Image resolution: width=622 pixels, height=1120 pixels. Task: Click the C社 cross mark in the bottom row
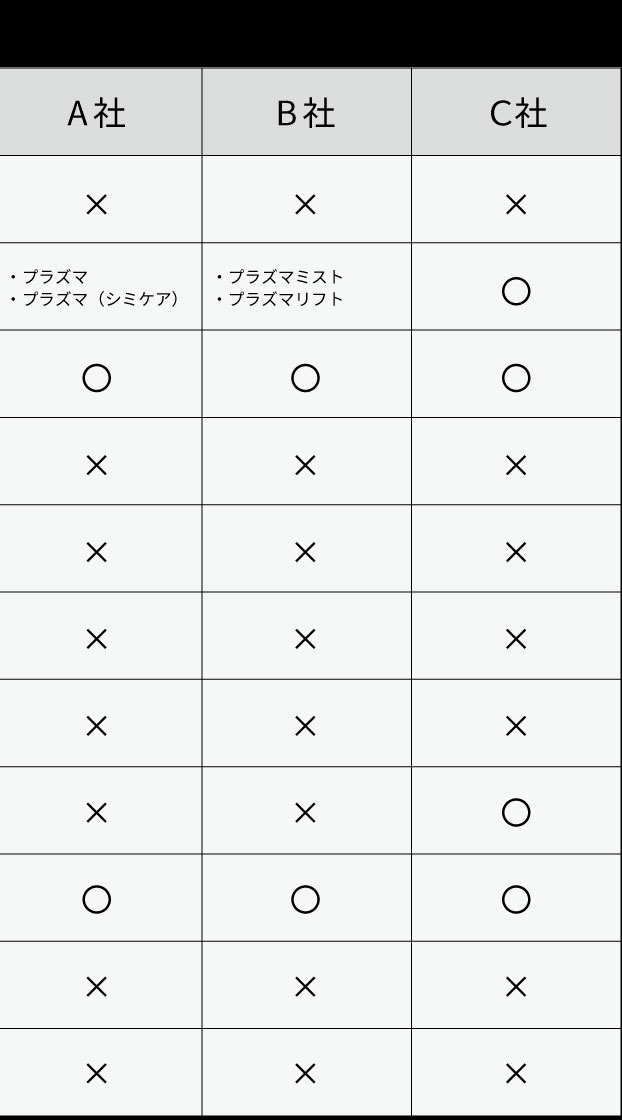click(x=516, y=1074)
